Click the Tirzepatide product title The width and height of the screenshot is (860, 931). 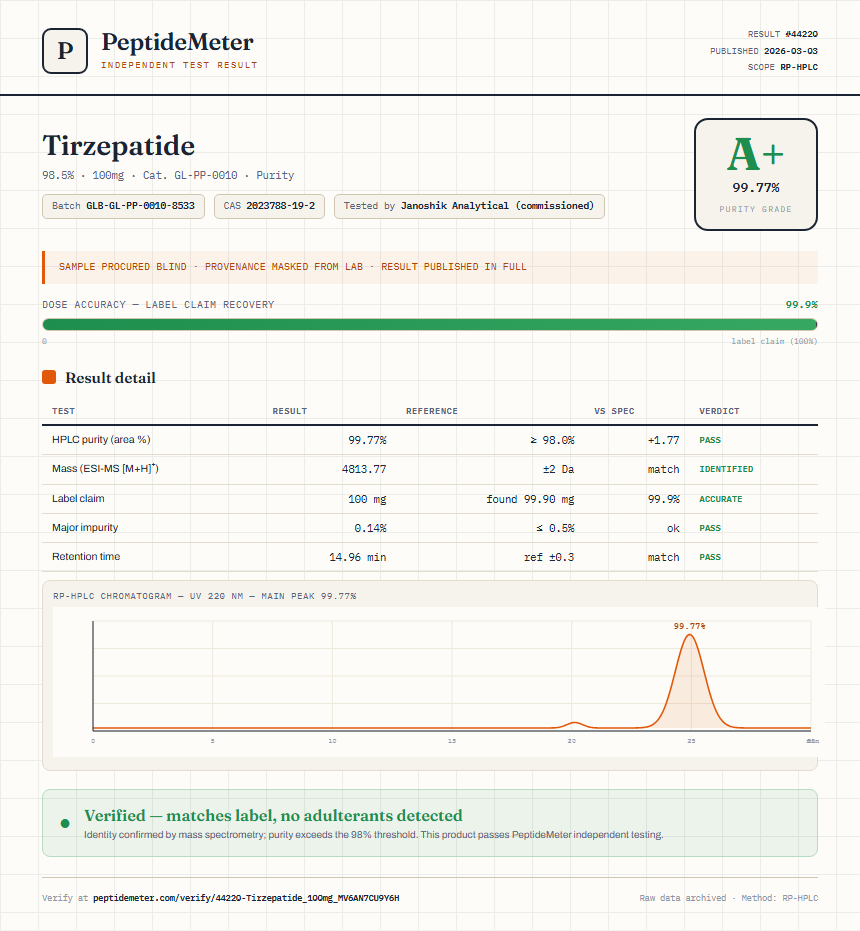119,146
